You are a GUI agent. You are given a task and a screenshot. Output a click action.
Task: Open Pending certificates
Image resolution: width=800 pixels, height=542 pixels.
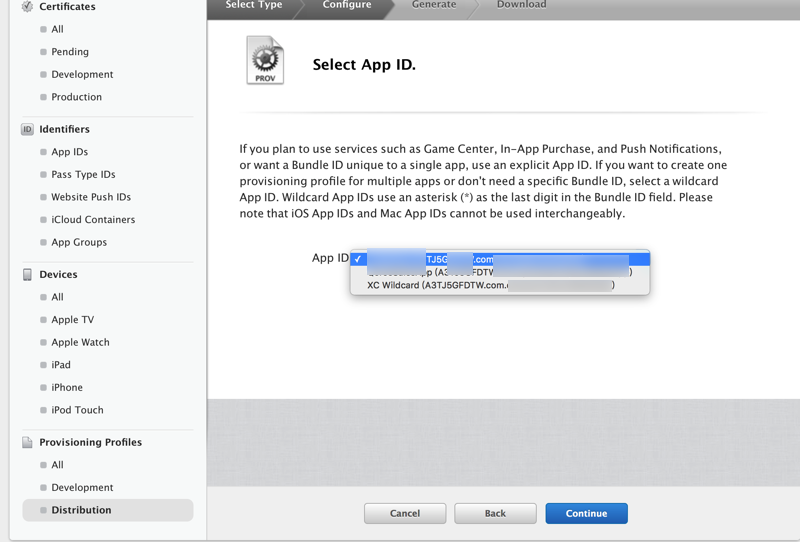(x=70, y=52)
